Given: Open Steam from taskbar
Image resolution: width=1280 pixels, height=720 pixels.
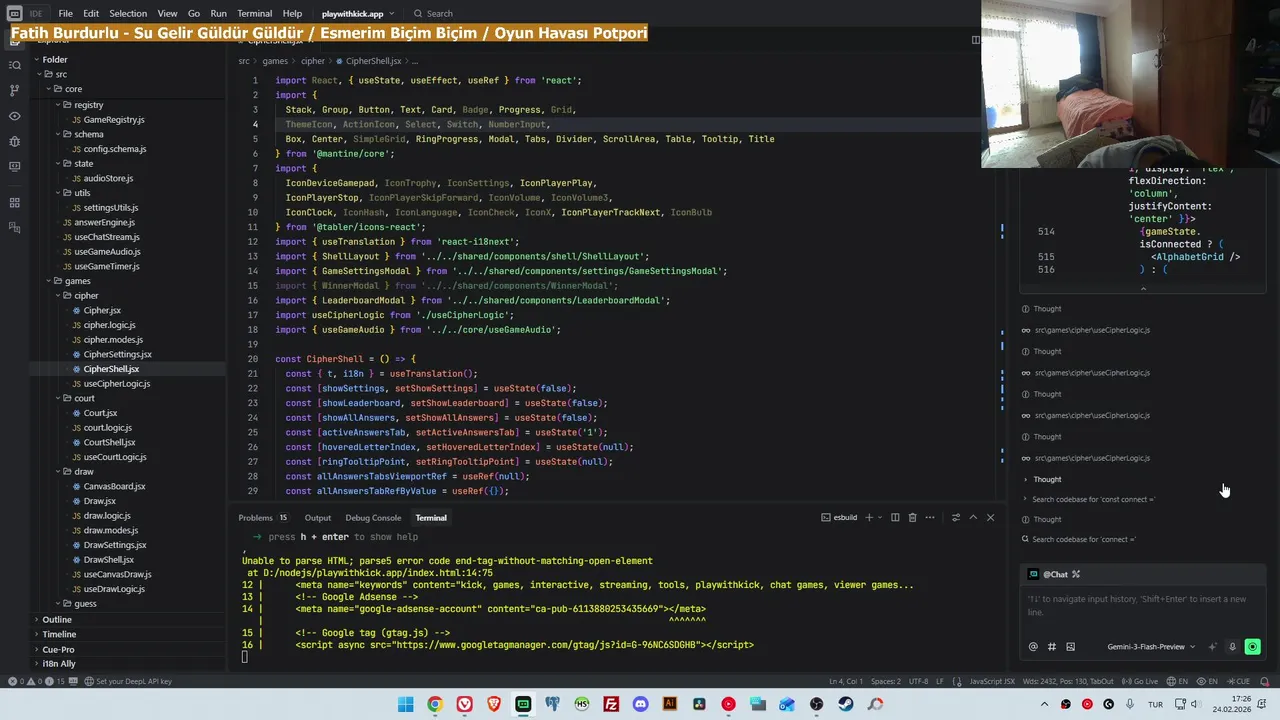Looking at the screenshot, I should point(846,704).
